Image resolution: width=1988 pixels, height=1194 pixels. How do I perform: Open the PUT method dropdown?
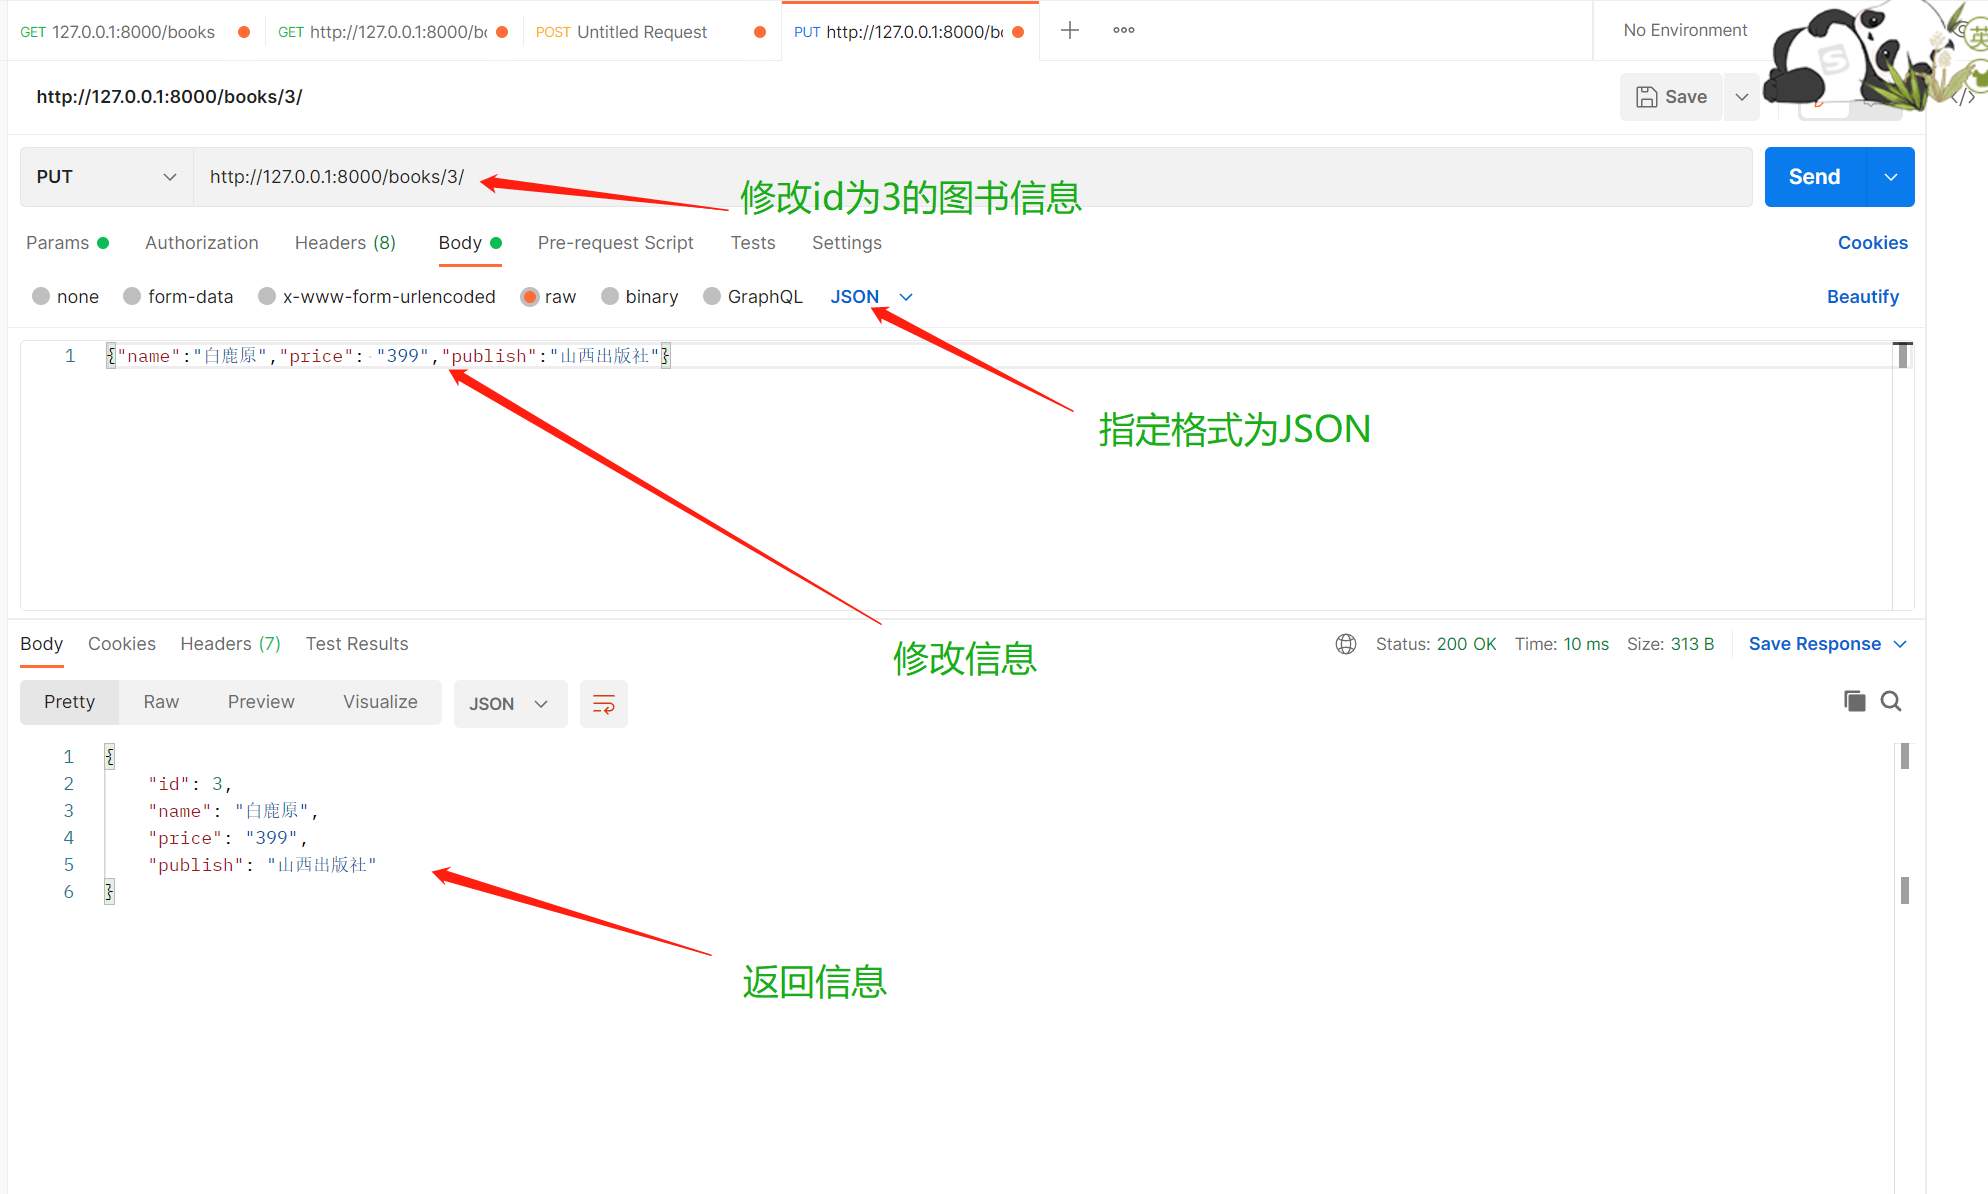(x=106, y=177)
